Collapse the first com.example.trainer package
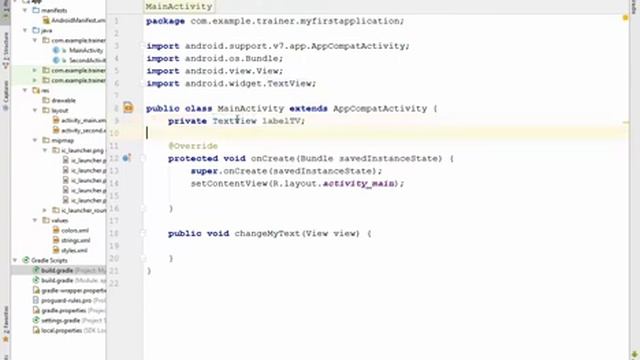 (x=35, y=40)
